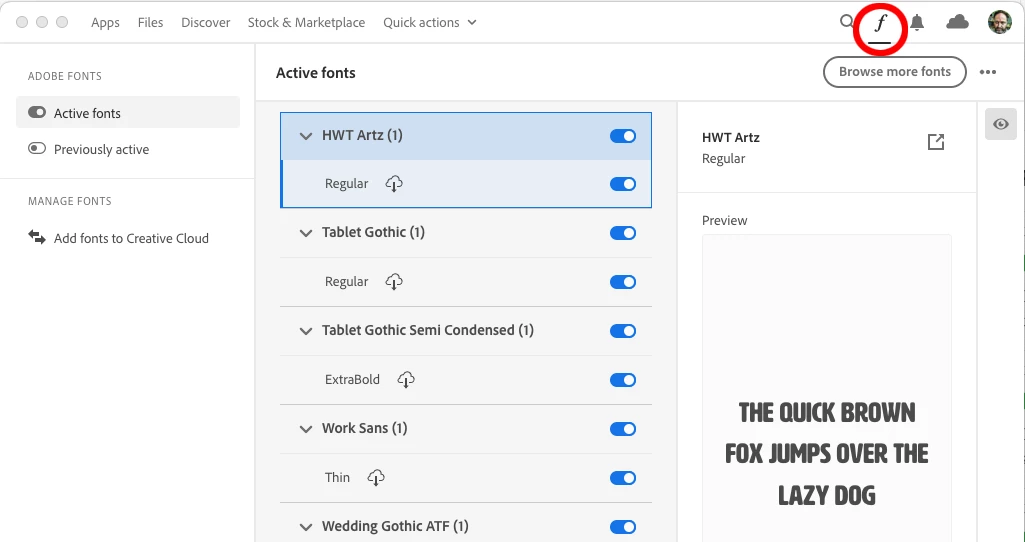The image size is (1025, 542).
Task: Deactivate the ExtraBold style toggle
Action: [x=623, y=380]
